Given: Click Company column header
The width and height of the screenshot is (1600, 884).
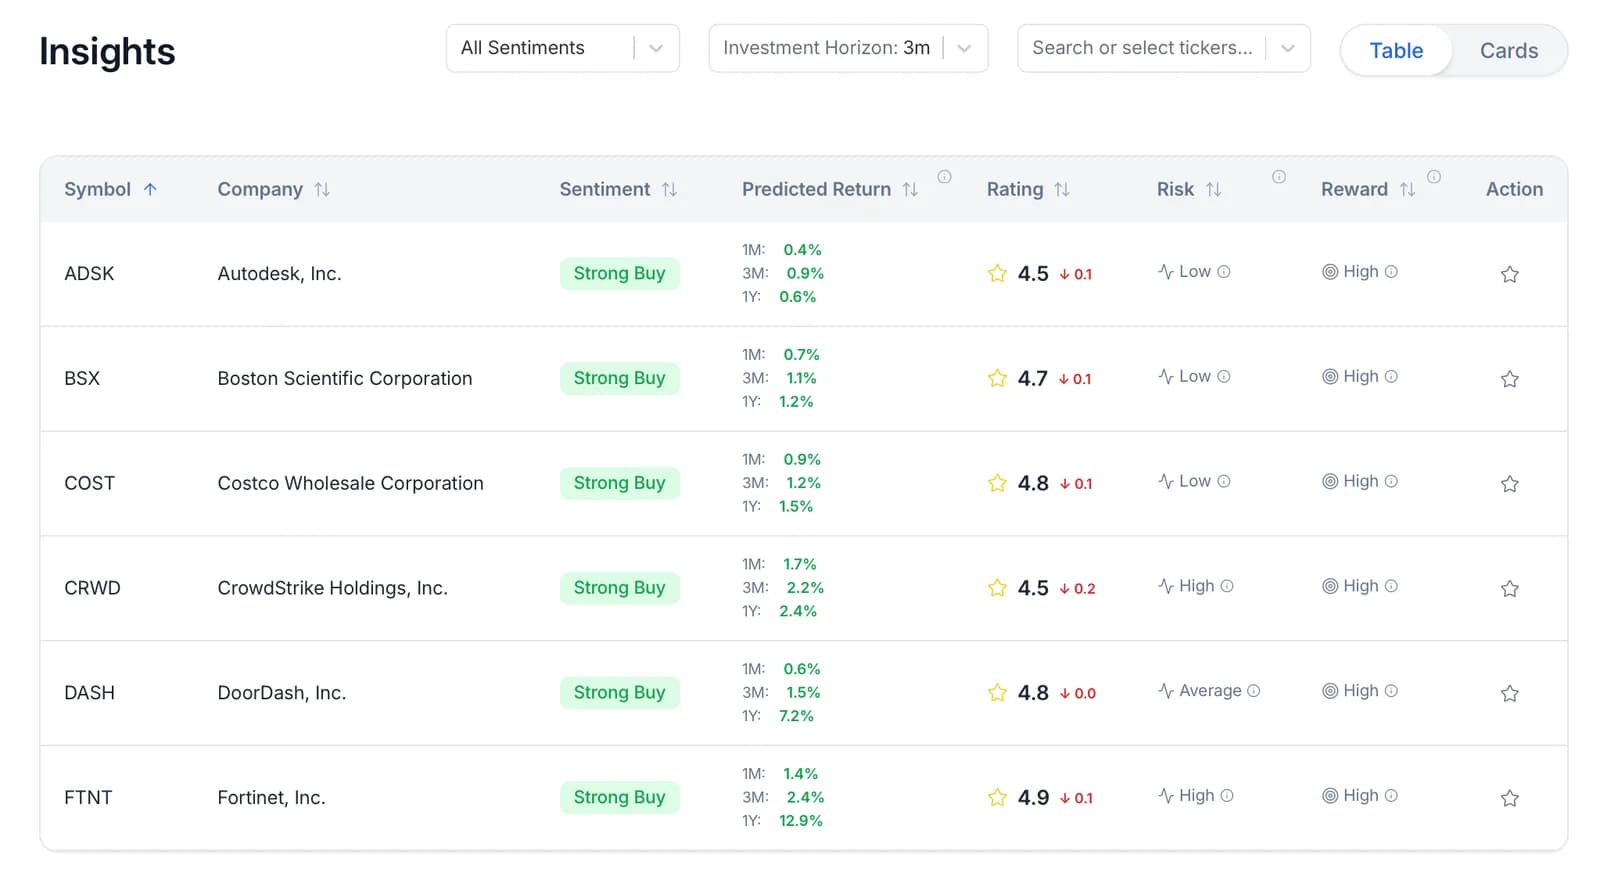Looking at the screenshot, I should click(260, 189).
